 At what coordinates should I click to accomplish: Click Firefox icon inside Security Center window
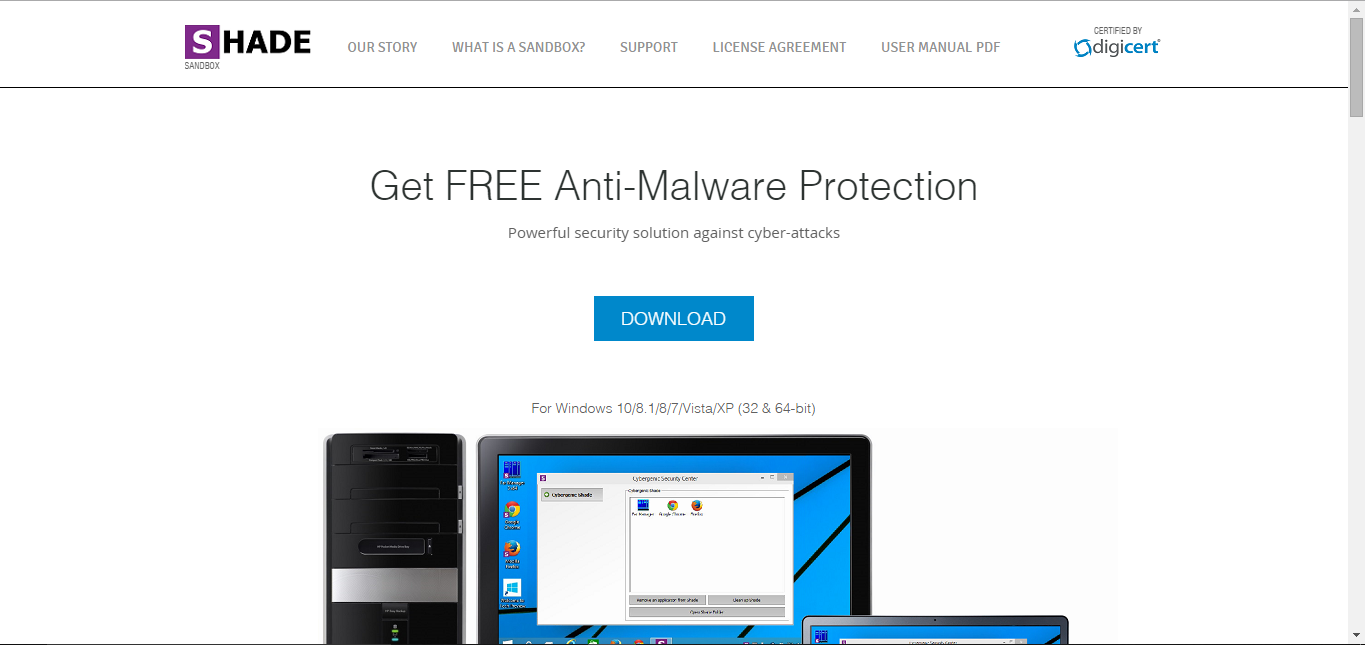[697, 508]
